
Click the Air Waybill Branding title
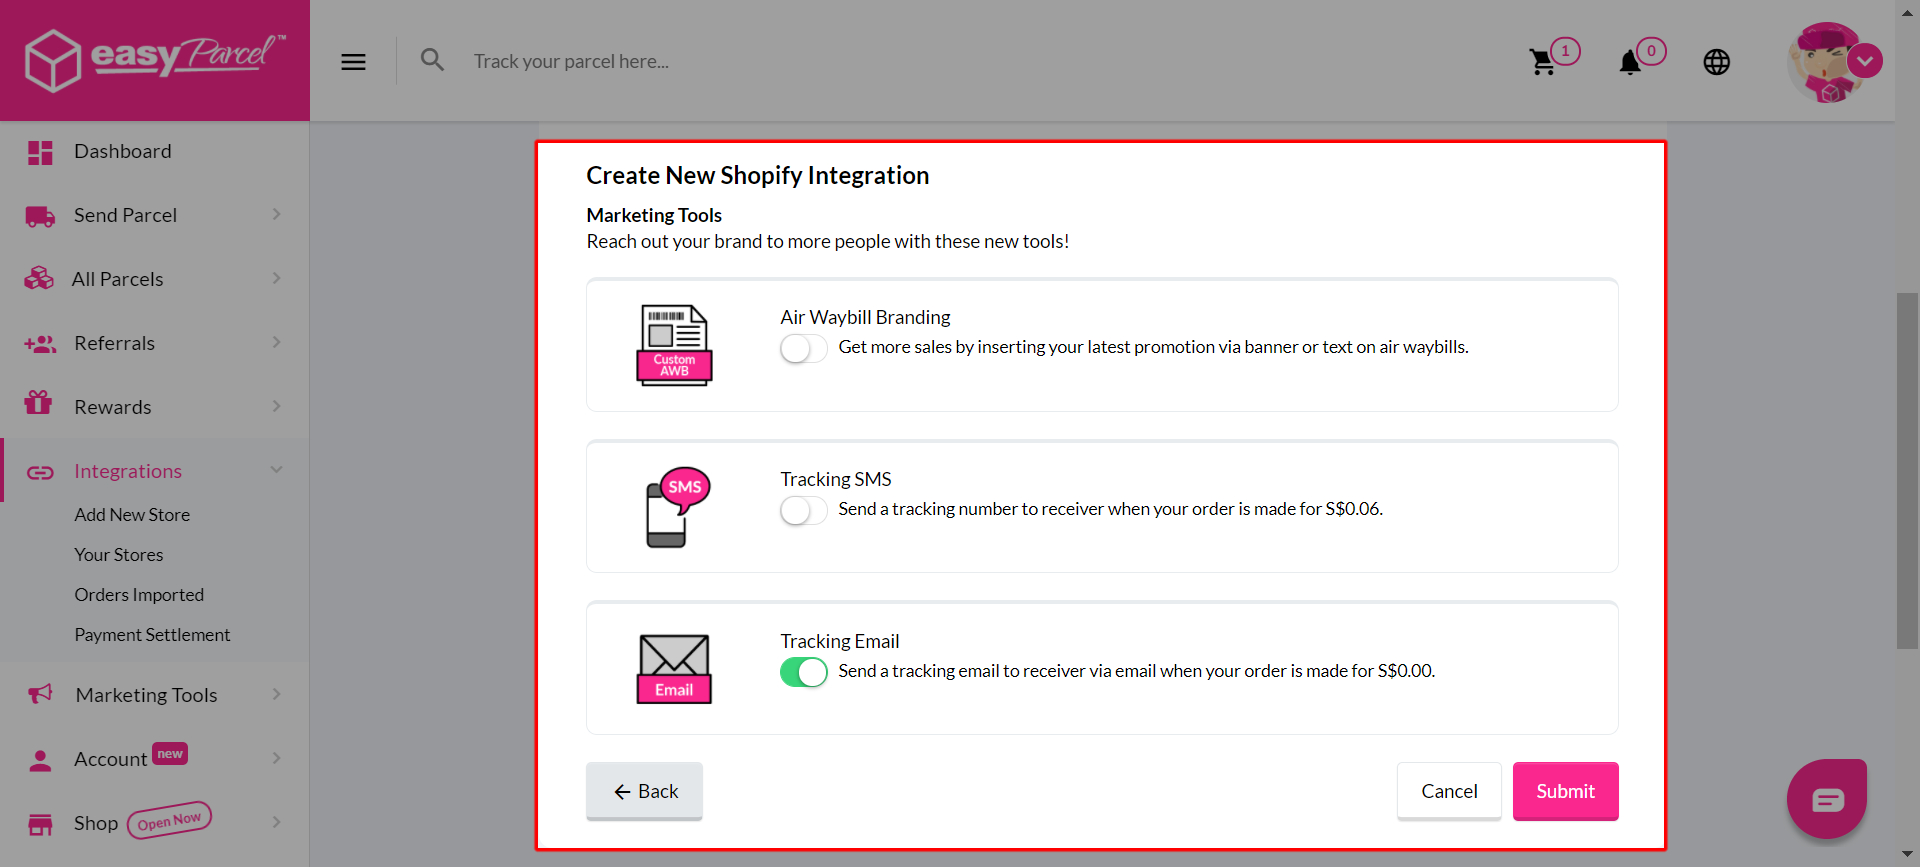point(865,317)
